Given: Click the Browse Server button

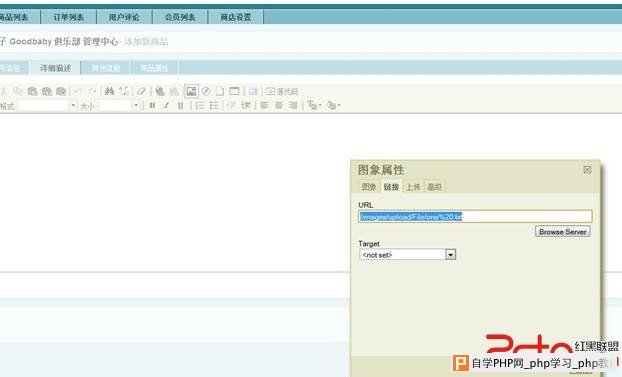Looking at the screenshot, I should 562,232.
